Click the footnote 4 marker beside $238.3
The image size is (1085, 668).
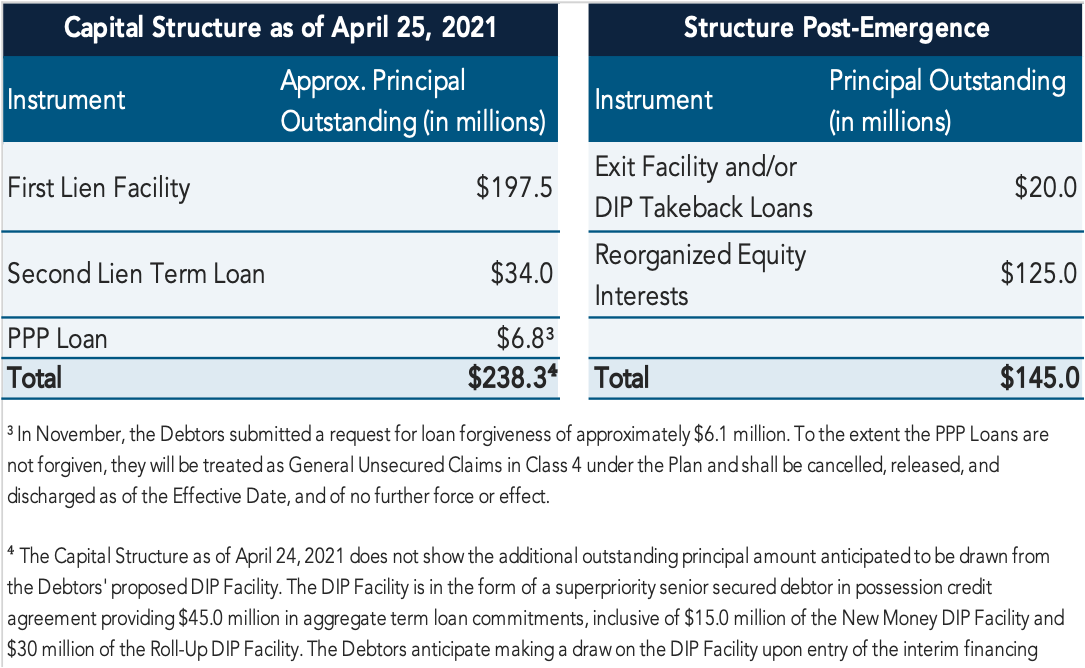[x=553, y=370]
